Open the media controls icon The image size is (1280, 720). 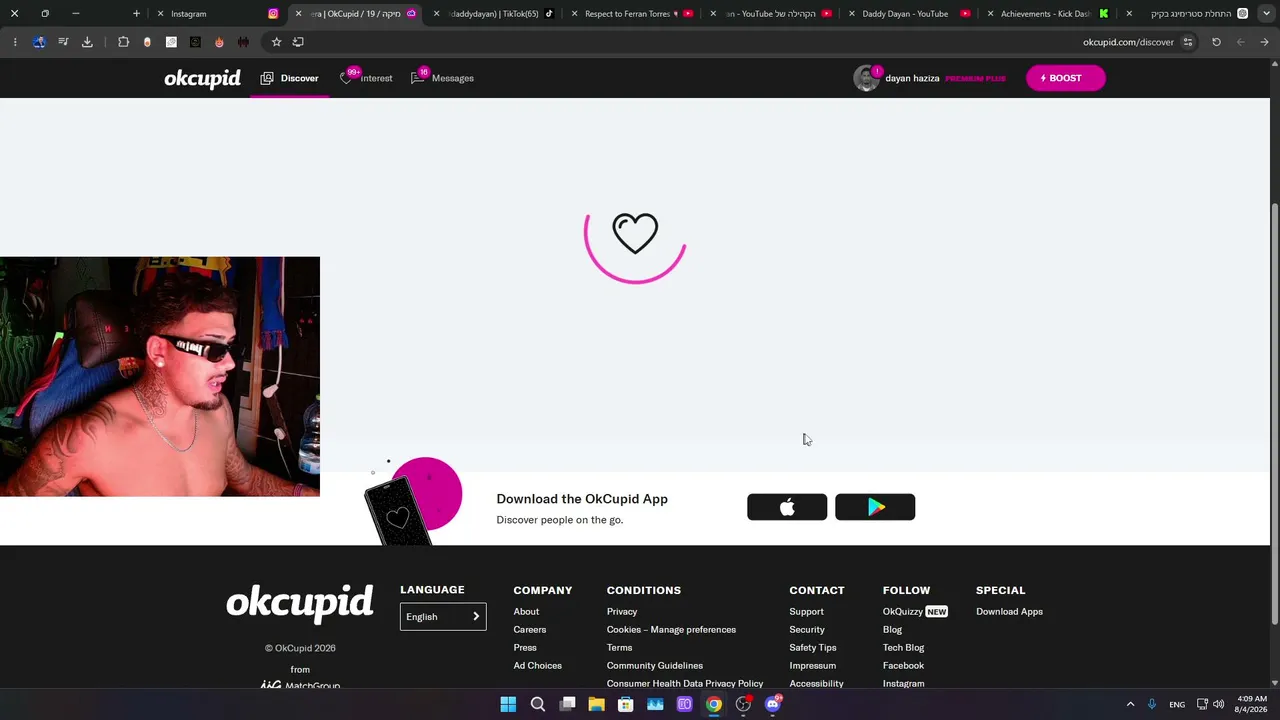[x=63, y=42]
